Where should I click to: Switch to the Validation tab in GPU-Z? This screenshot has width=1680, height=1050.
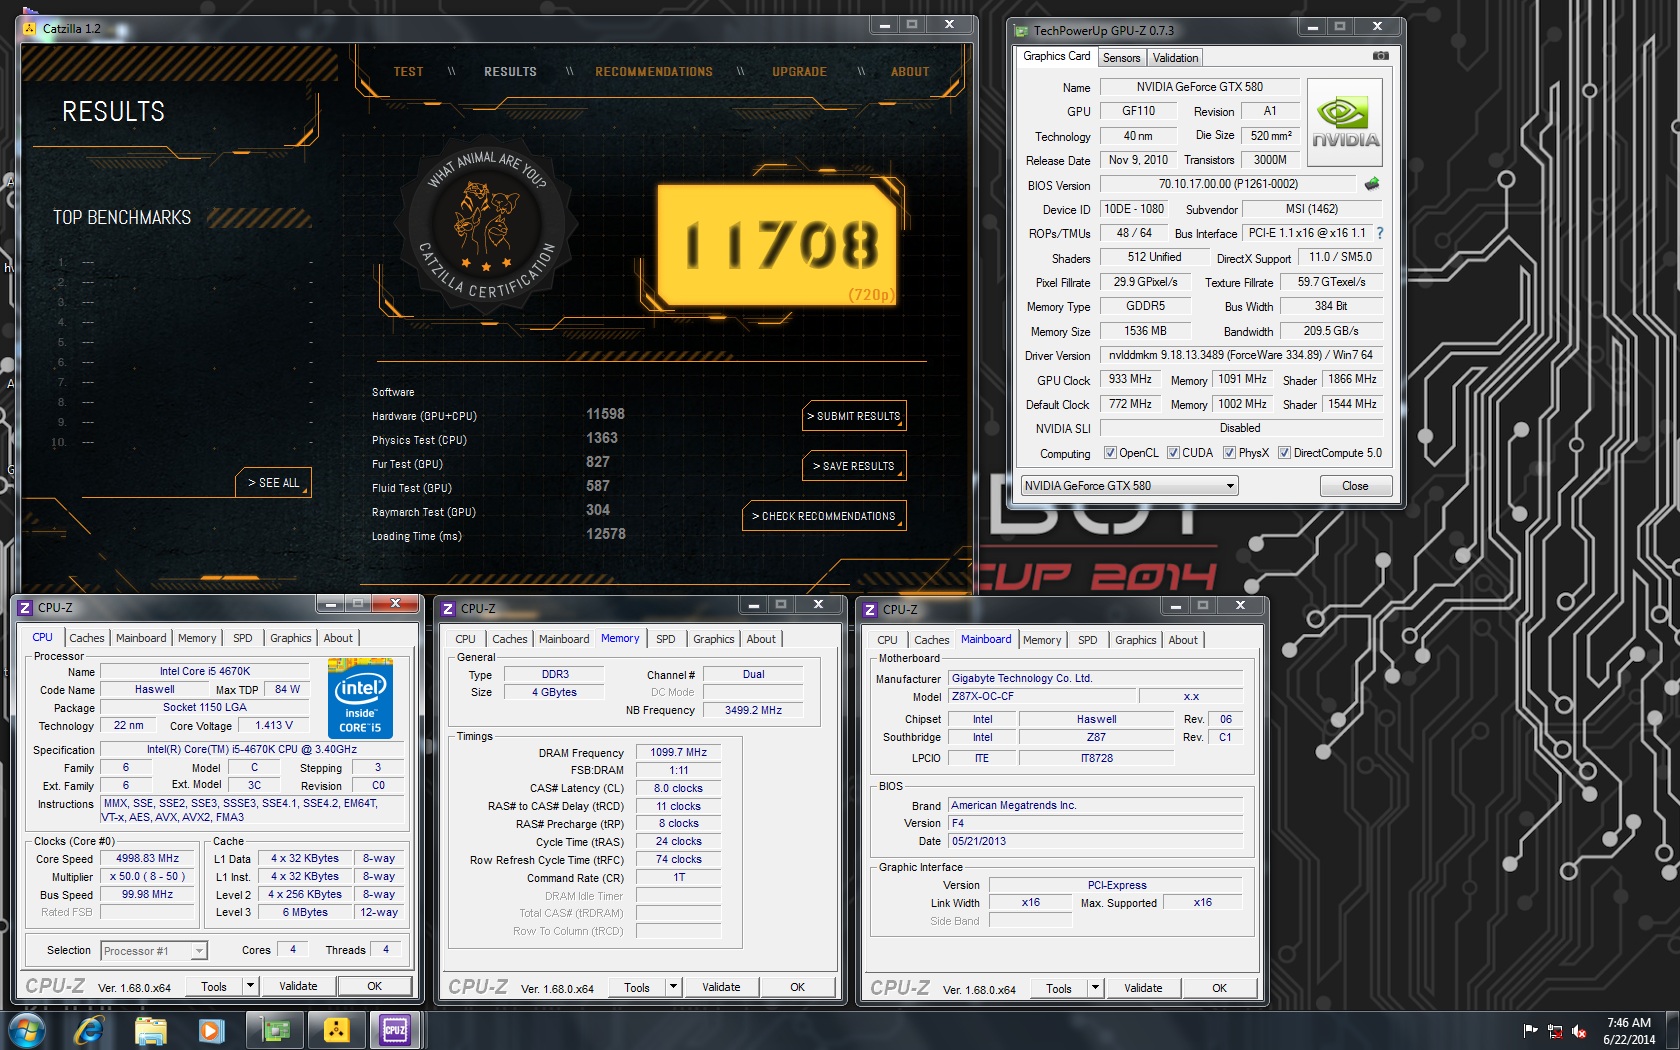pyautogui.click(x=1175, y=58)
